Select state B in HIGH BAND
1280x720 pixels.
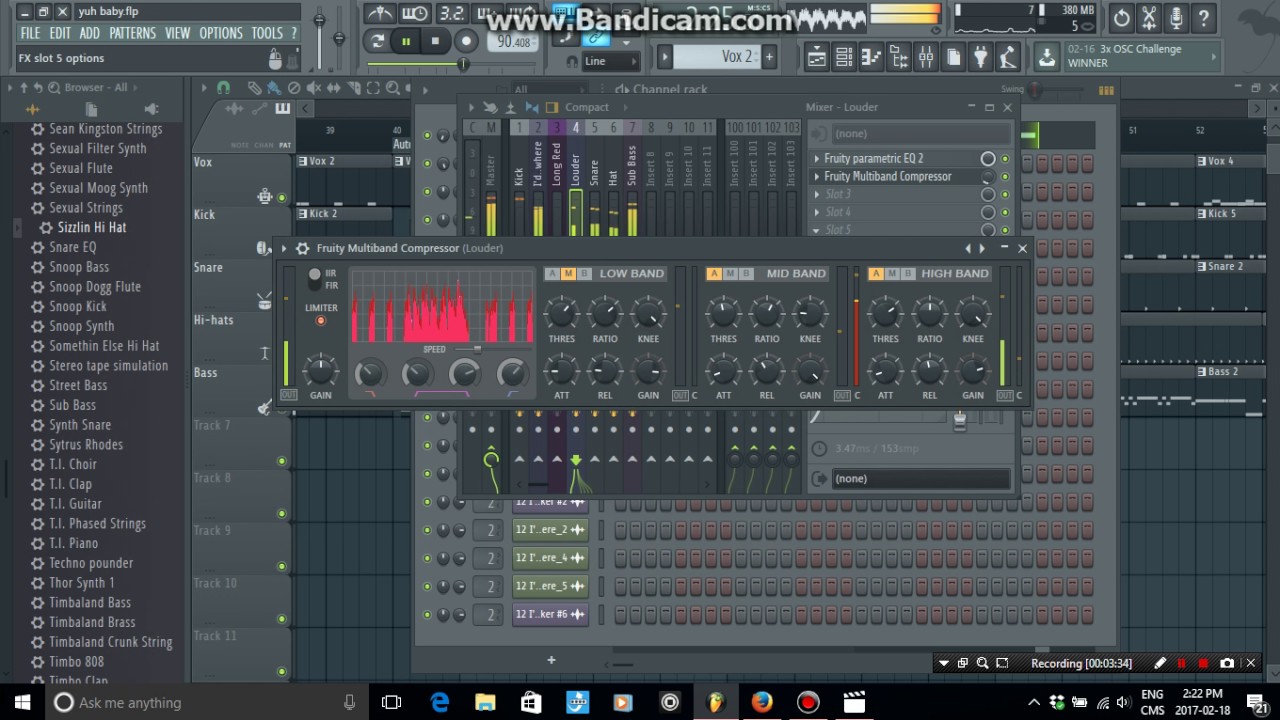click(x=907, y=273)
